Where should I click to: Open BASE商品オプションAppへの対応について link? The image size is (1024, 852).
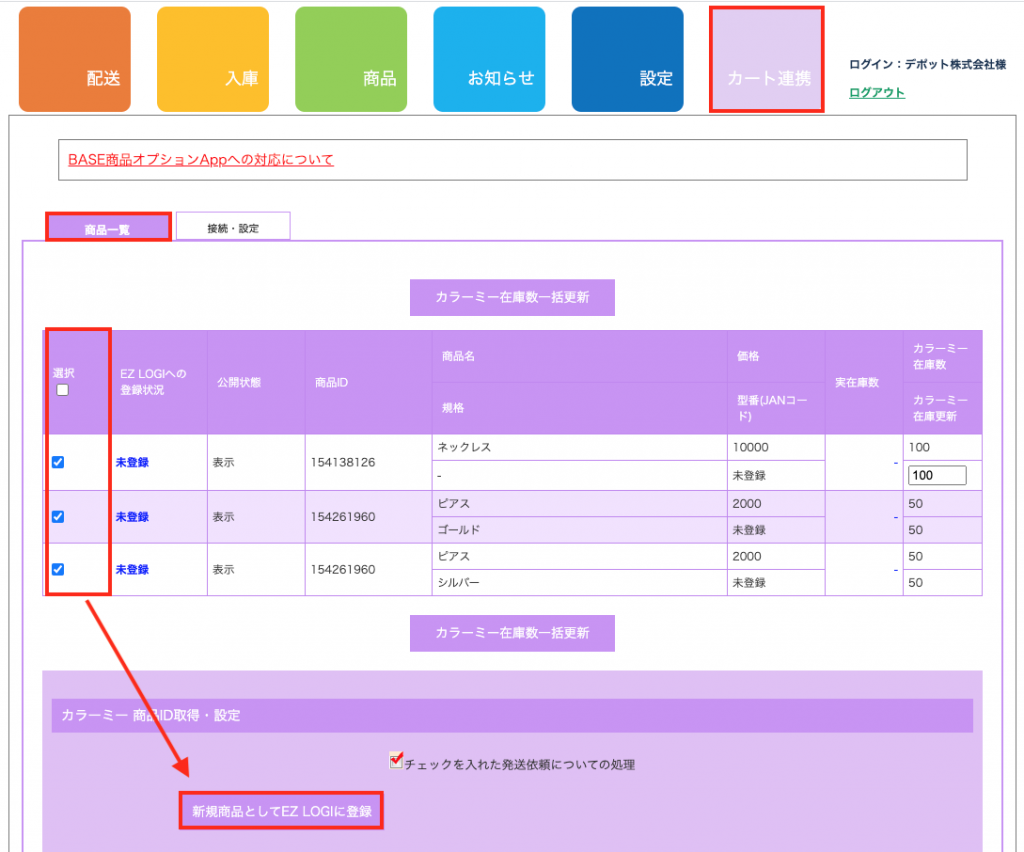tap(200, 160)
